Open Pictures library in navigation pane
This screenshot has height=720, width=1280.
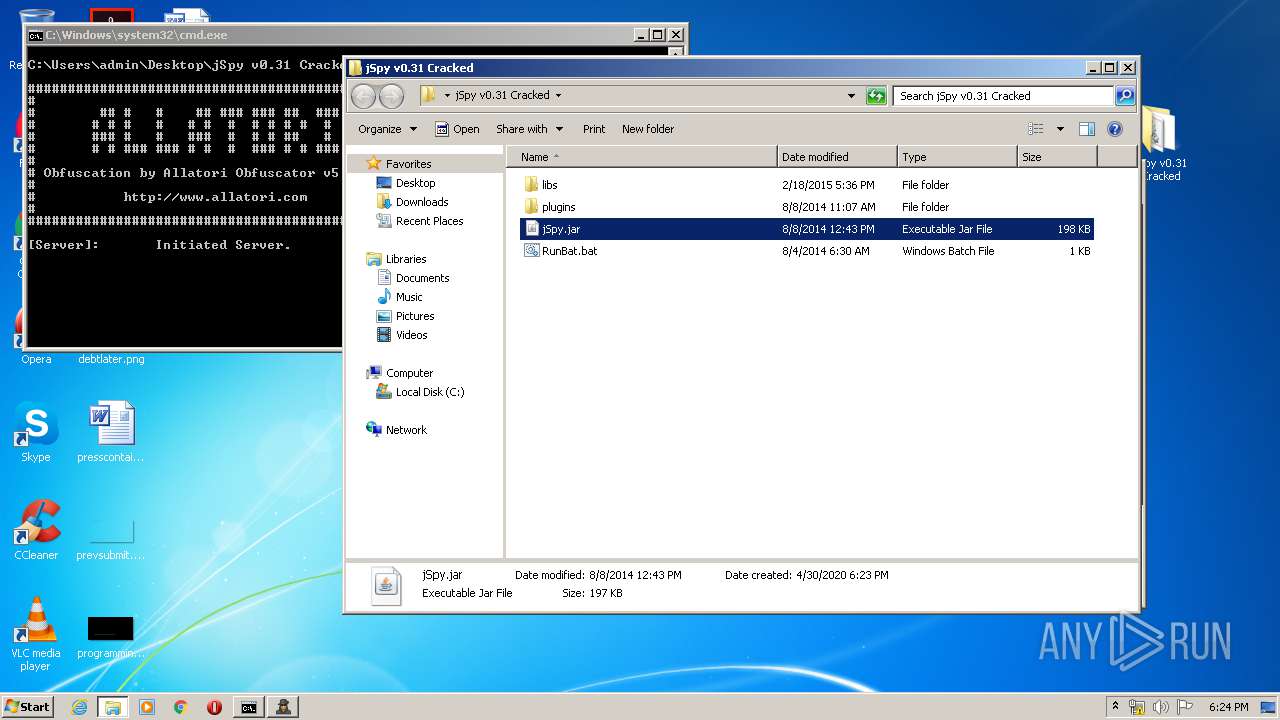[x=415, y=316]
